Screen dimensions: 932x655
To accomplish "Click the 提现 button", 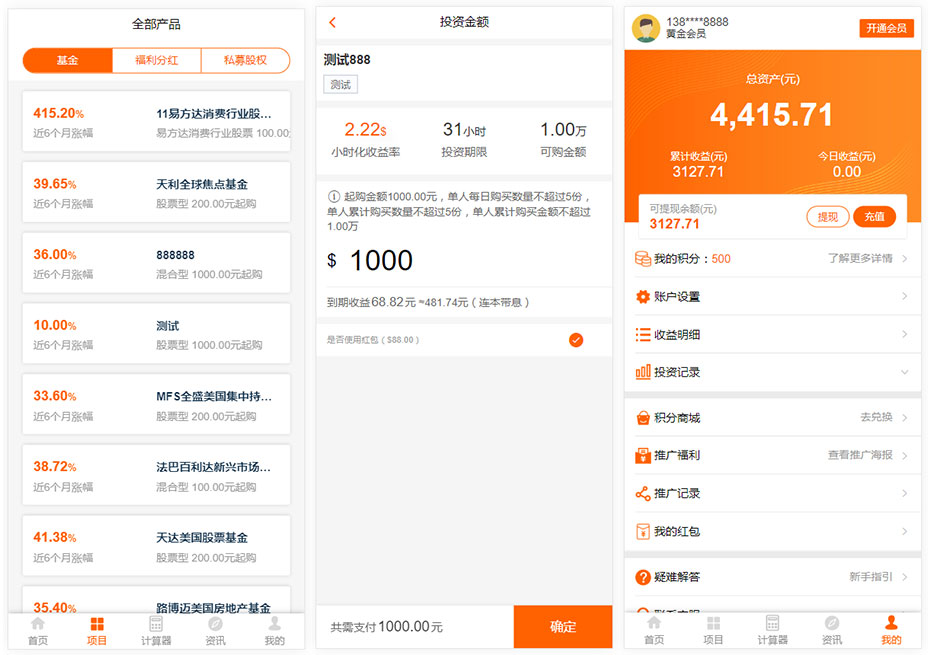I will [x=828, y=217].
